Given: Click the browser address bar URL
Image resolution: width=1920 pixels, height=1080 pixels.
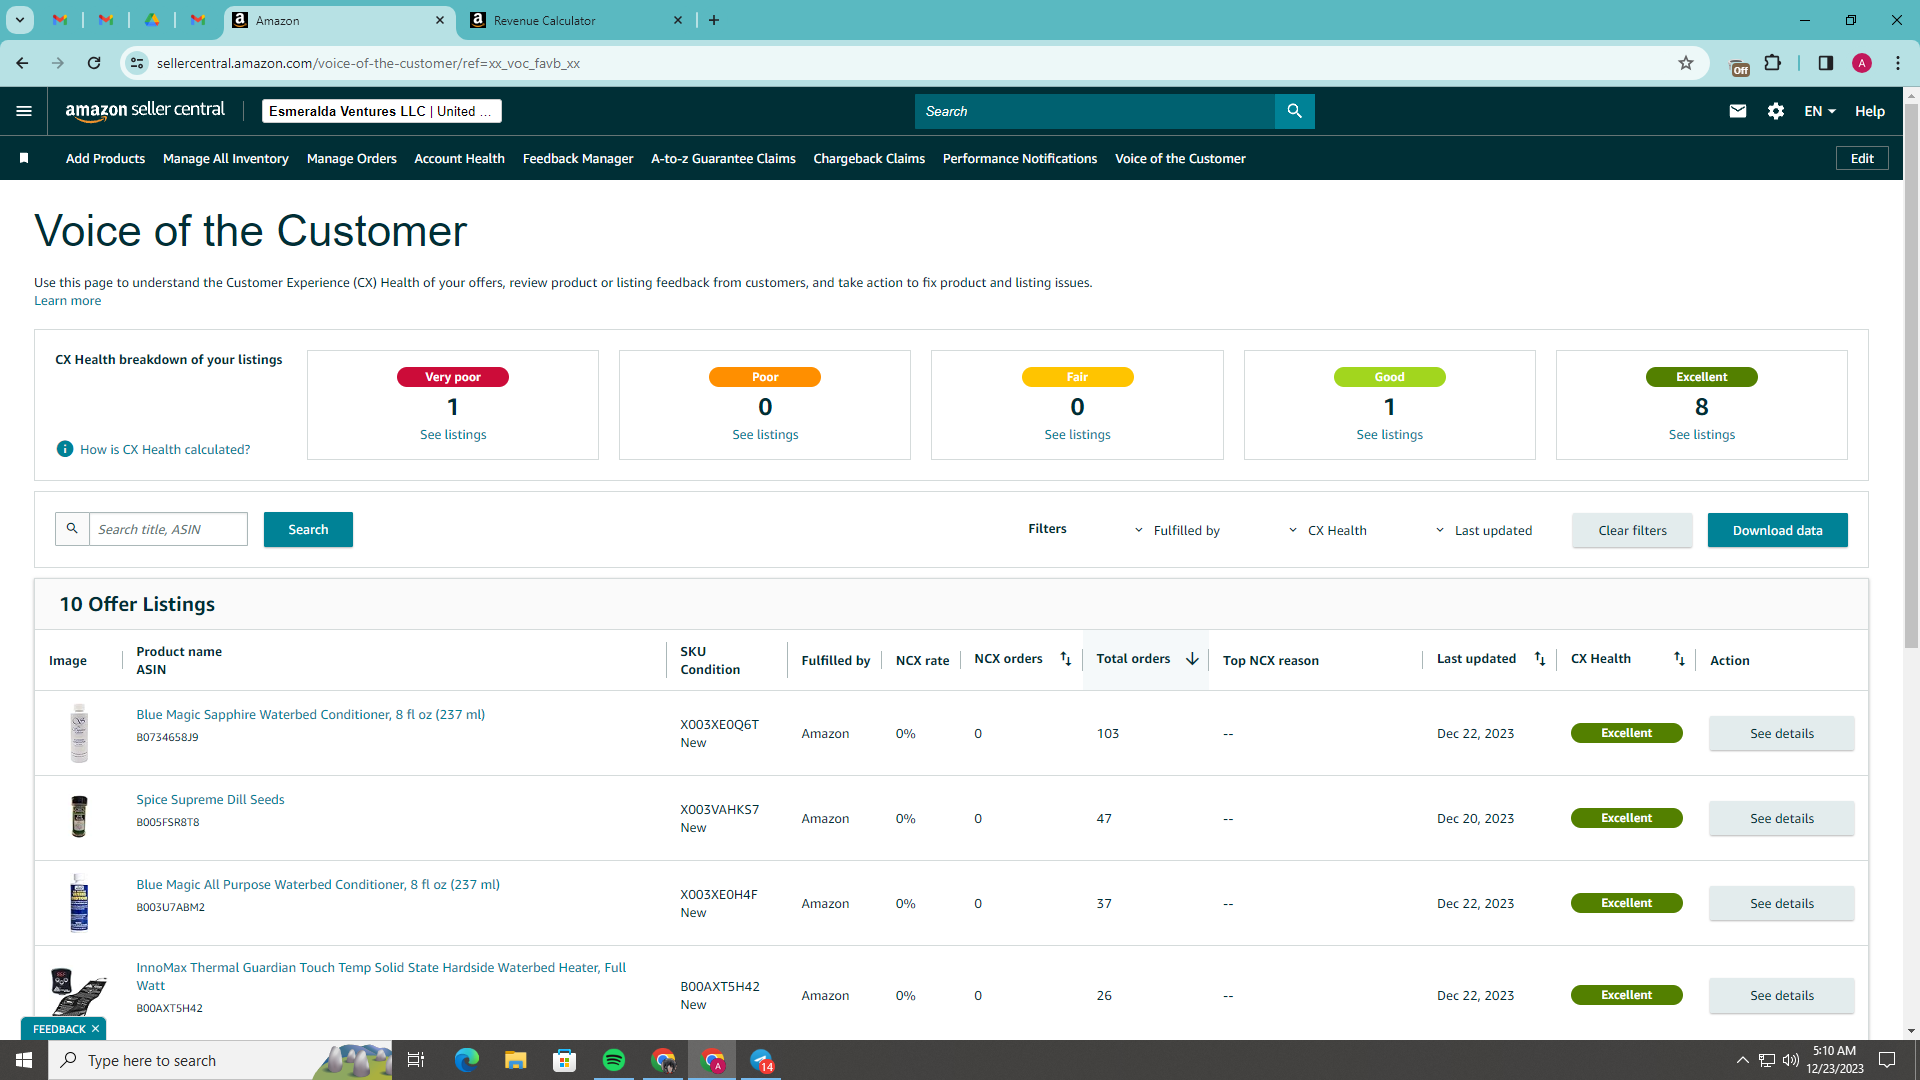Looking at the screenshot, I should point(368,63).
